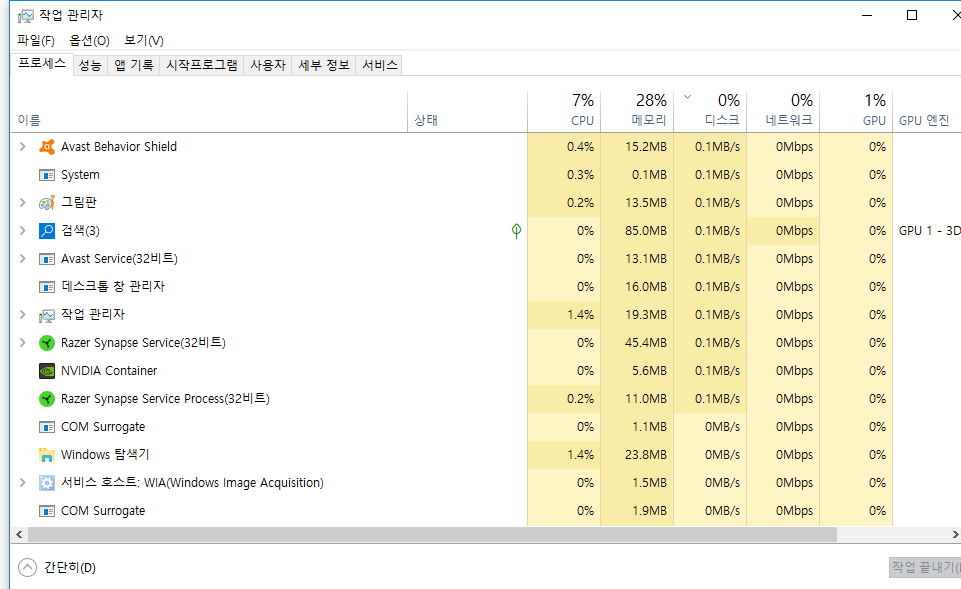Click the 간단히 collapse circle arrow icon
This screenshot has width=961, height=589.
pyautogui.click(x=27, y=568)
